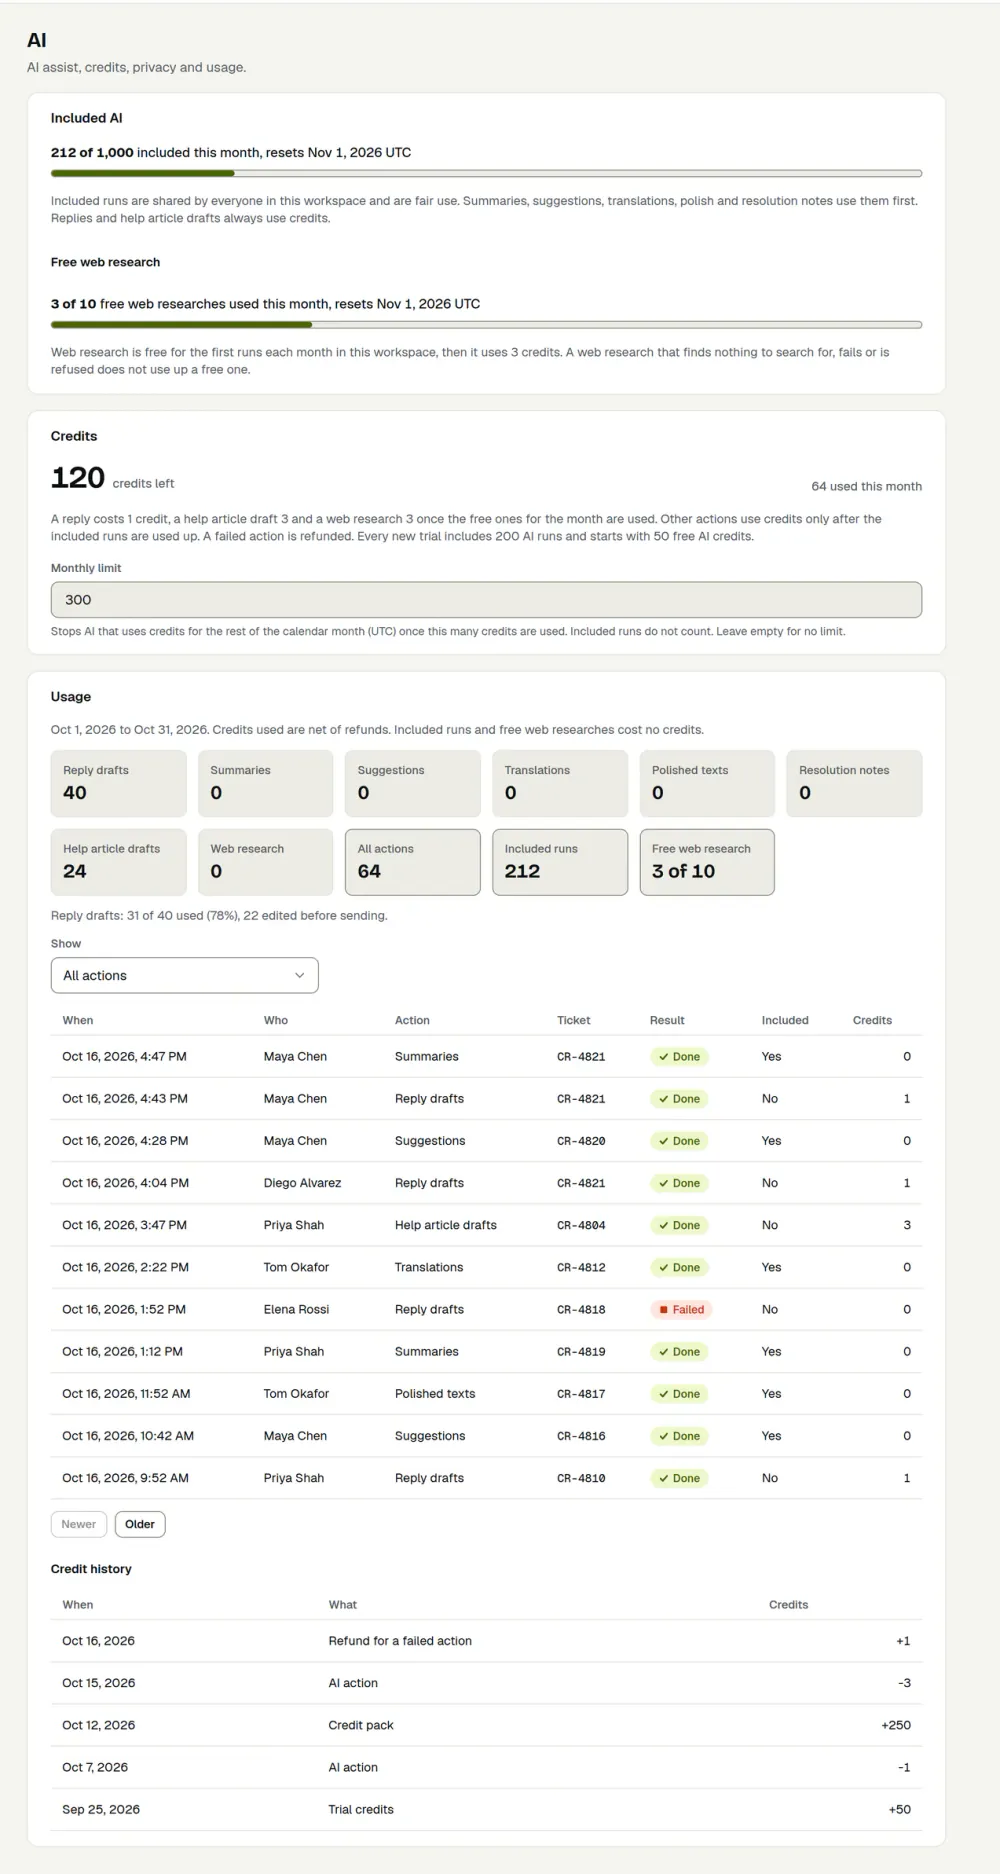This screenshot has height=1874, width=1000.
Task: Click the Trial credits history entry
Action: point(361,1809)
